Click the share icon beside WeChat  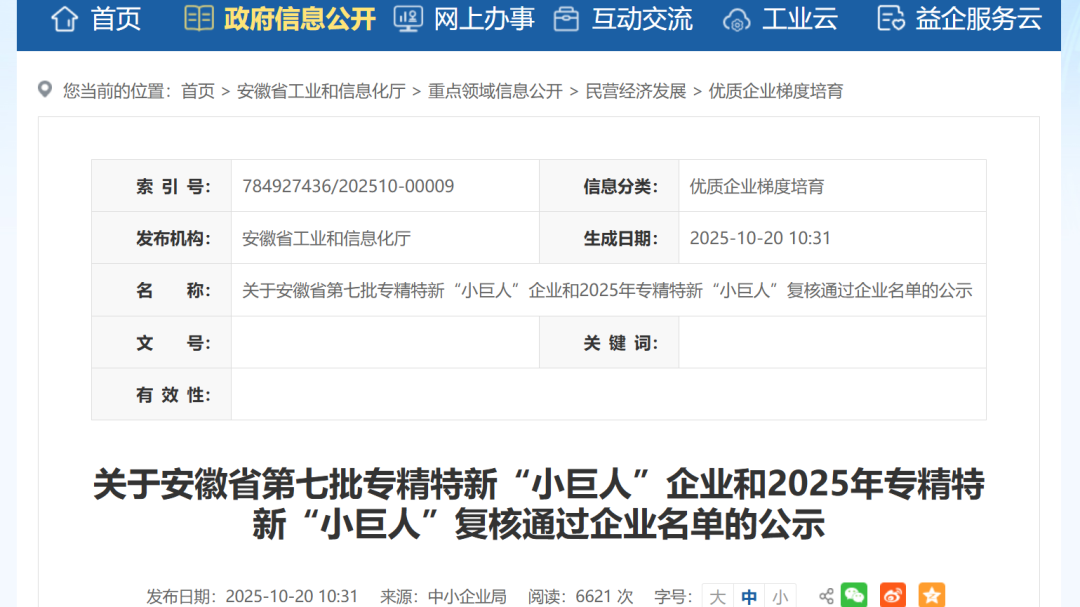[x=826, y=597]
